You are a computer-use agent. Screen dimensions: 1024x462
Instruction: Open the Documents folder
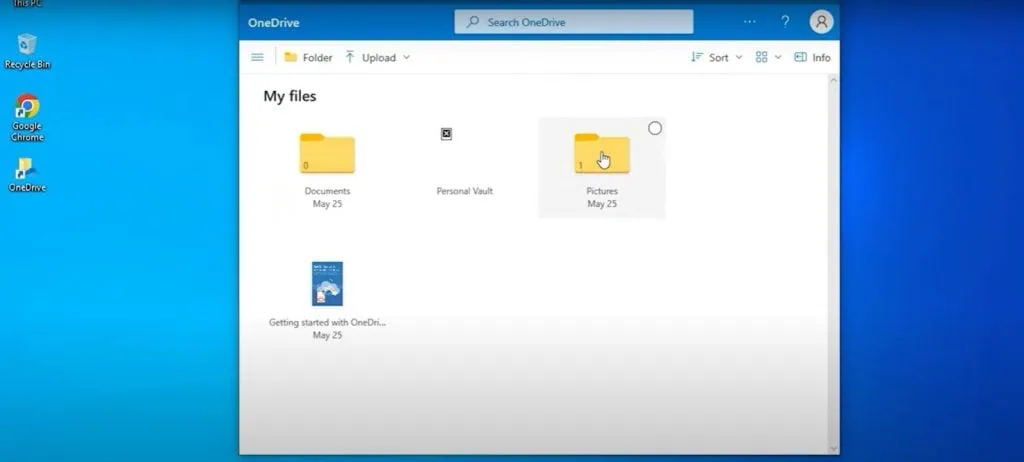[x=327, y=155]
